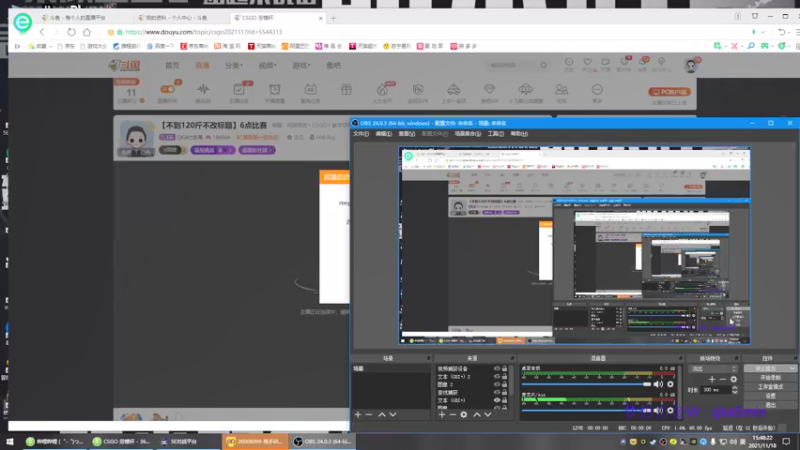Open OBS 编辑(E) menu
This screenshot has height=450, width=800.
click(x=383, y=134)
